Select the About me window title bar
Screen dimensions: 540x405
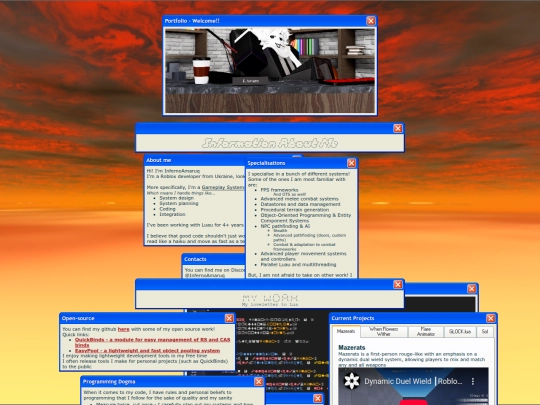pyautogui.click(x=195, y=160)
